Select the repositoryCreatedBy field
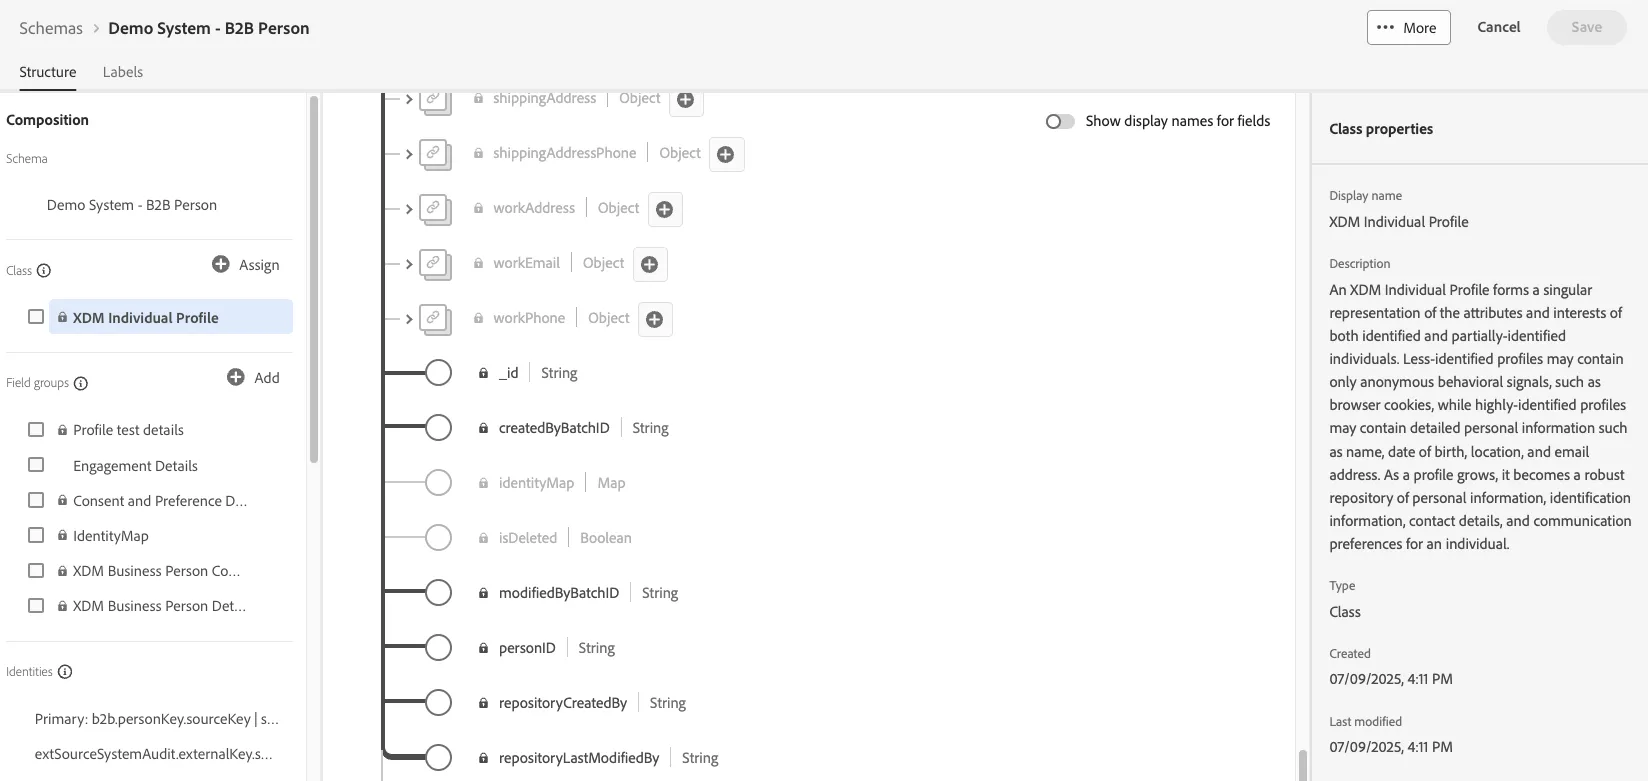Viewport: 1648px width, 781px height. point(563,703)
